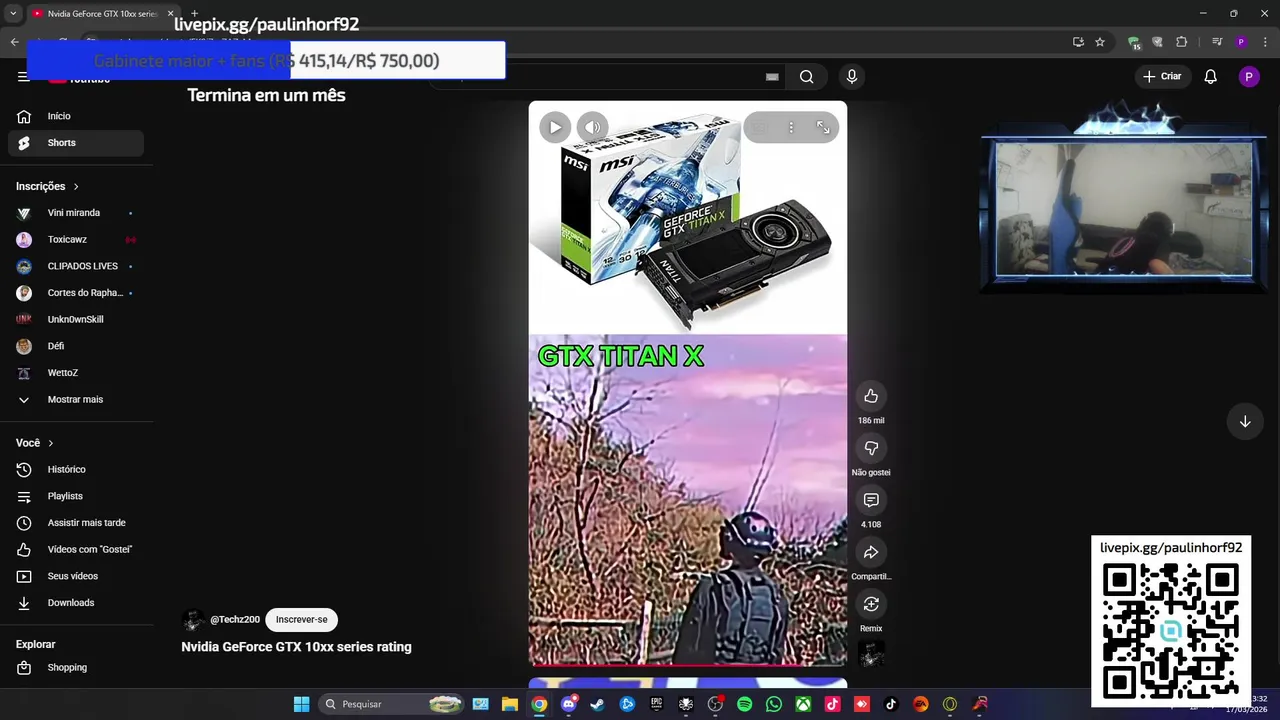This screenshot has width=1280, height=720.
Task: Open the on-screen keyboard in search box
Action: pos(772,77)
